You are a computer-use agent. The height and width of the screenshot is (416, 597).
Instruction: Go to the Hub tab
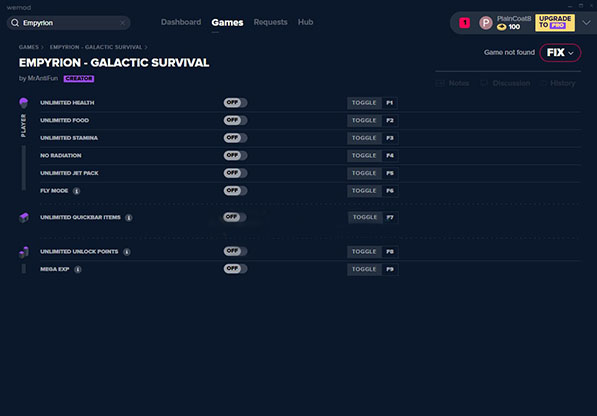point(305,22)
